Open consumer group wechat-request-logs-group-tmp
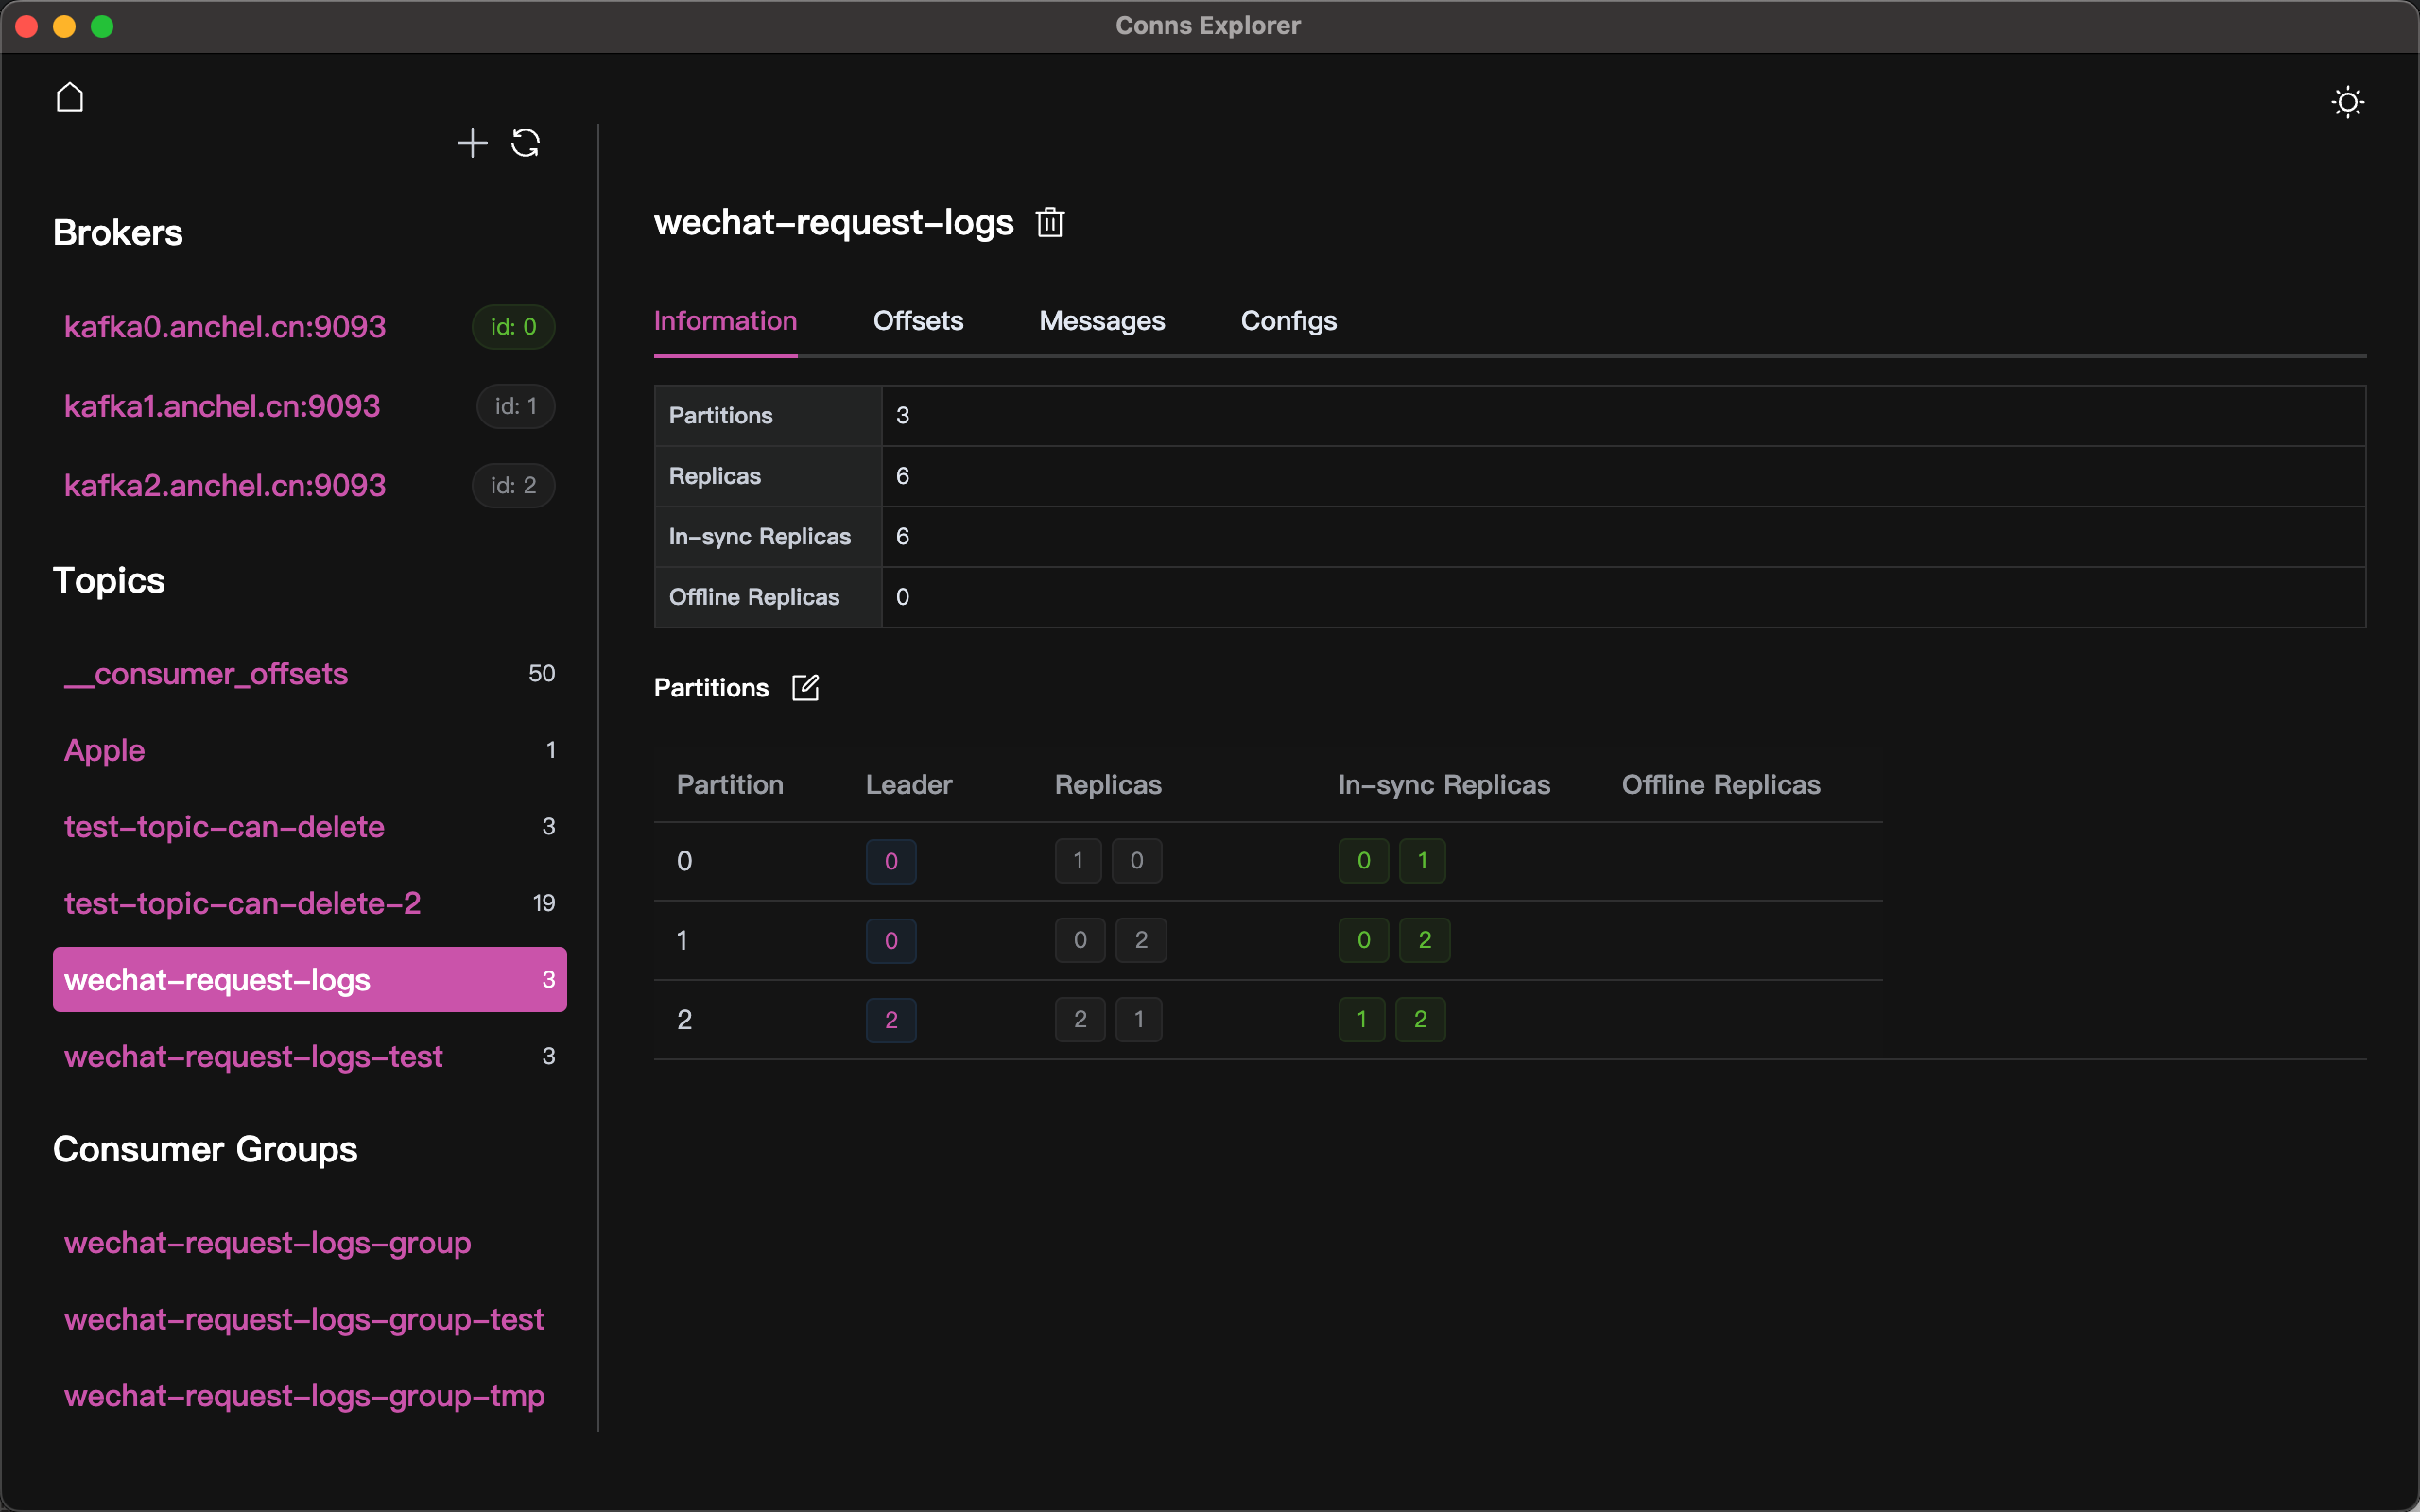Screen dimensions: 2420x1512 coord(305,1396)
